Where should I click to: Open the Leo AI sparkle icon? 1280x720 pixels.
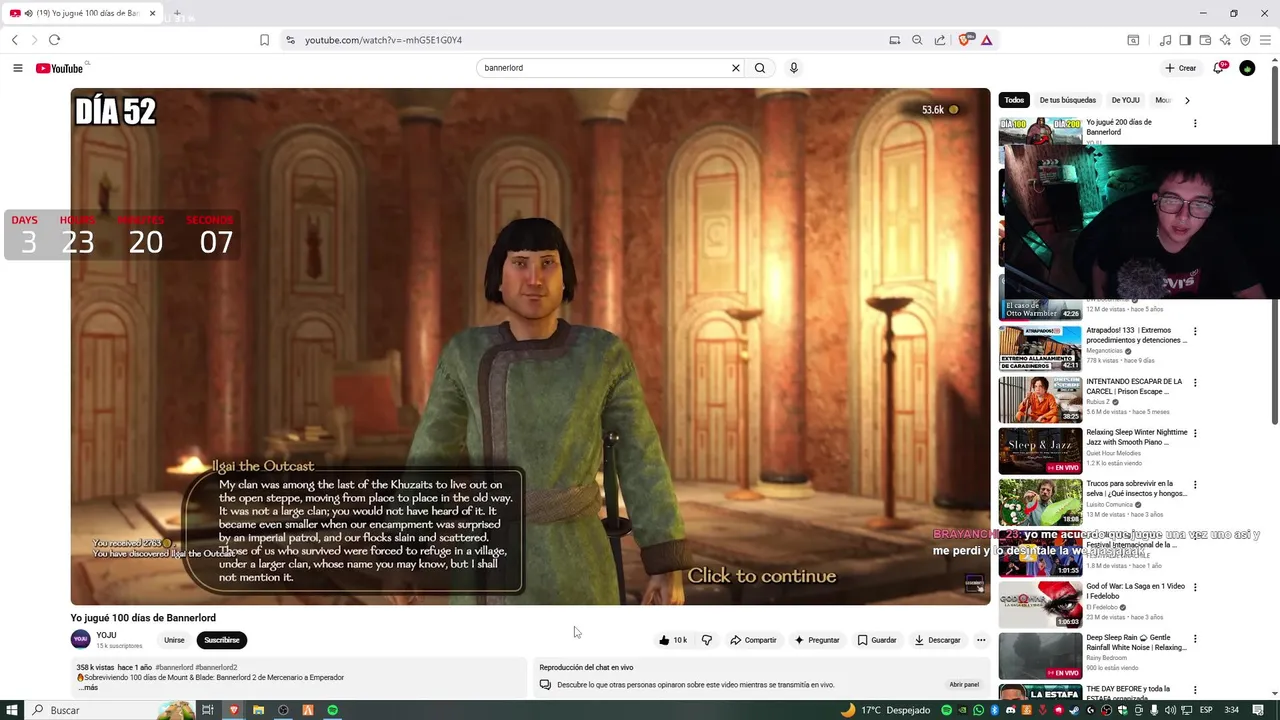[1225, 40]
